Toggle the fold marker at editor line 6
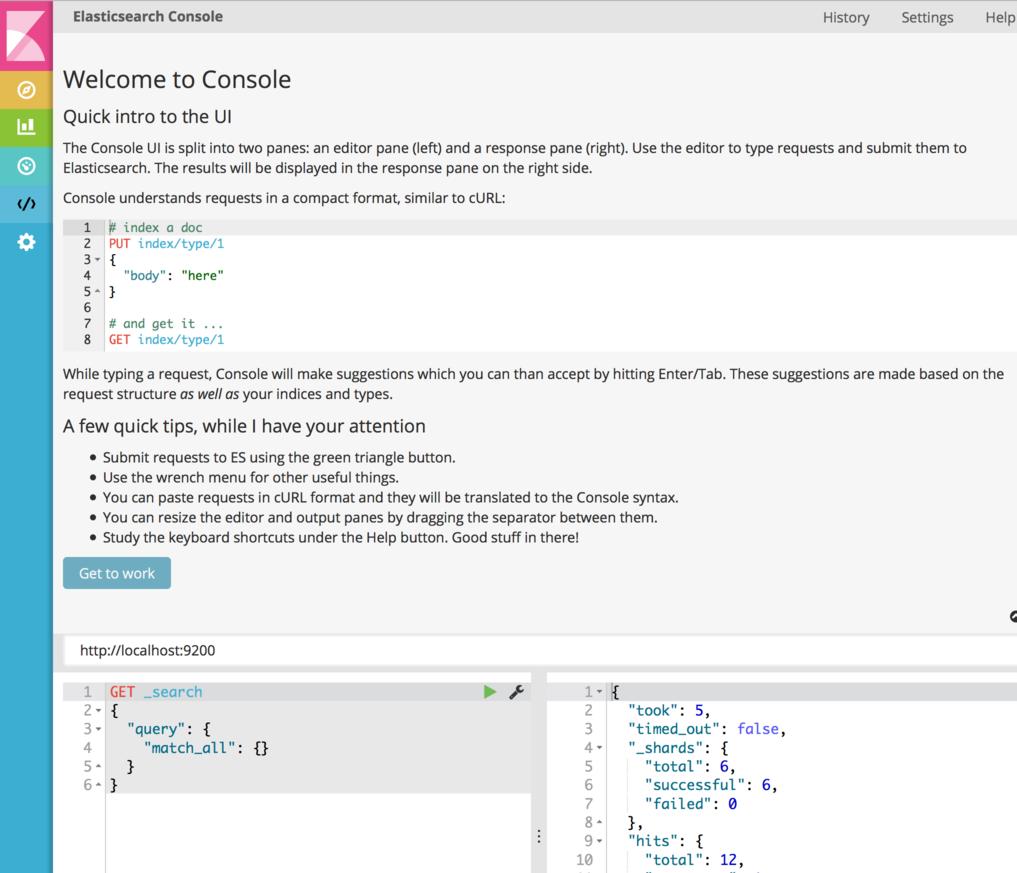The width and height of the screenshot is (1017, 873). (99, 785)
